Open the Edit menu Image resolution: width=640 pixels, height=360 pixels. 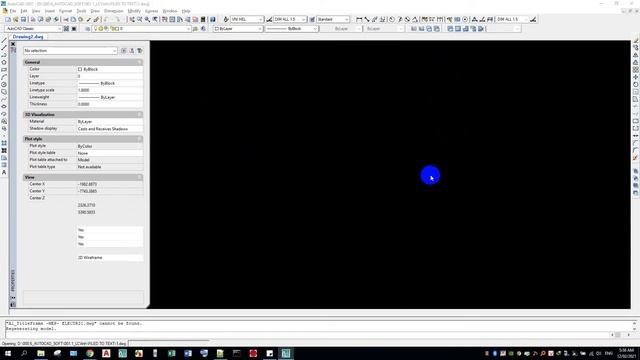pos(24,11)
